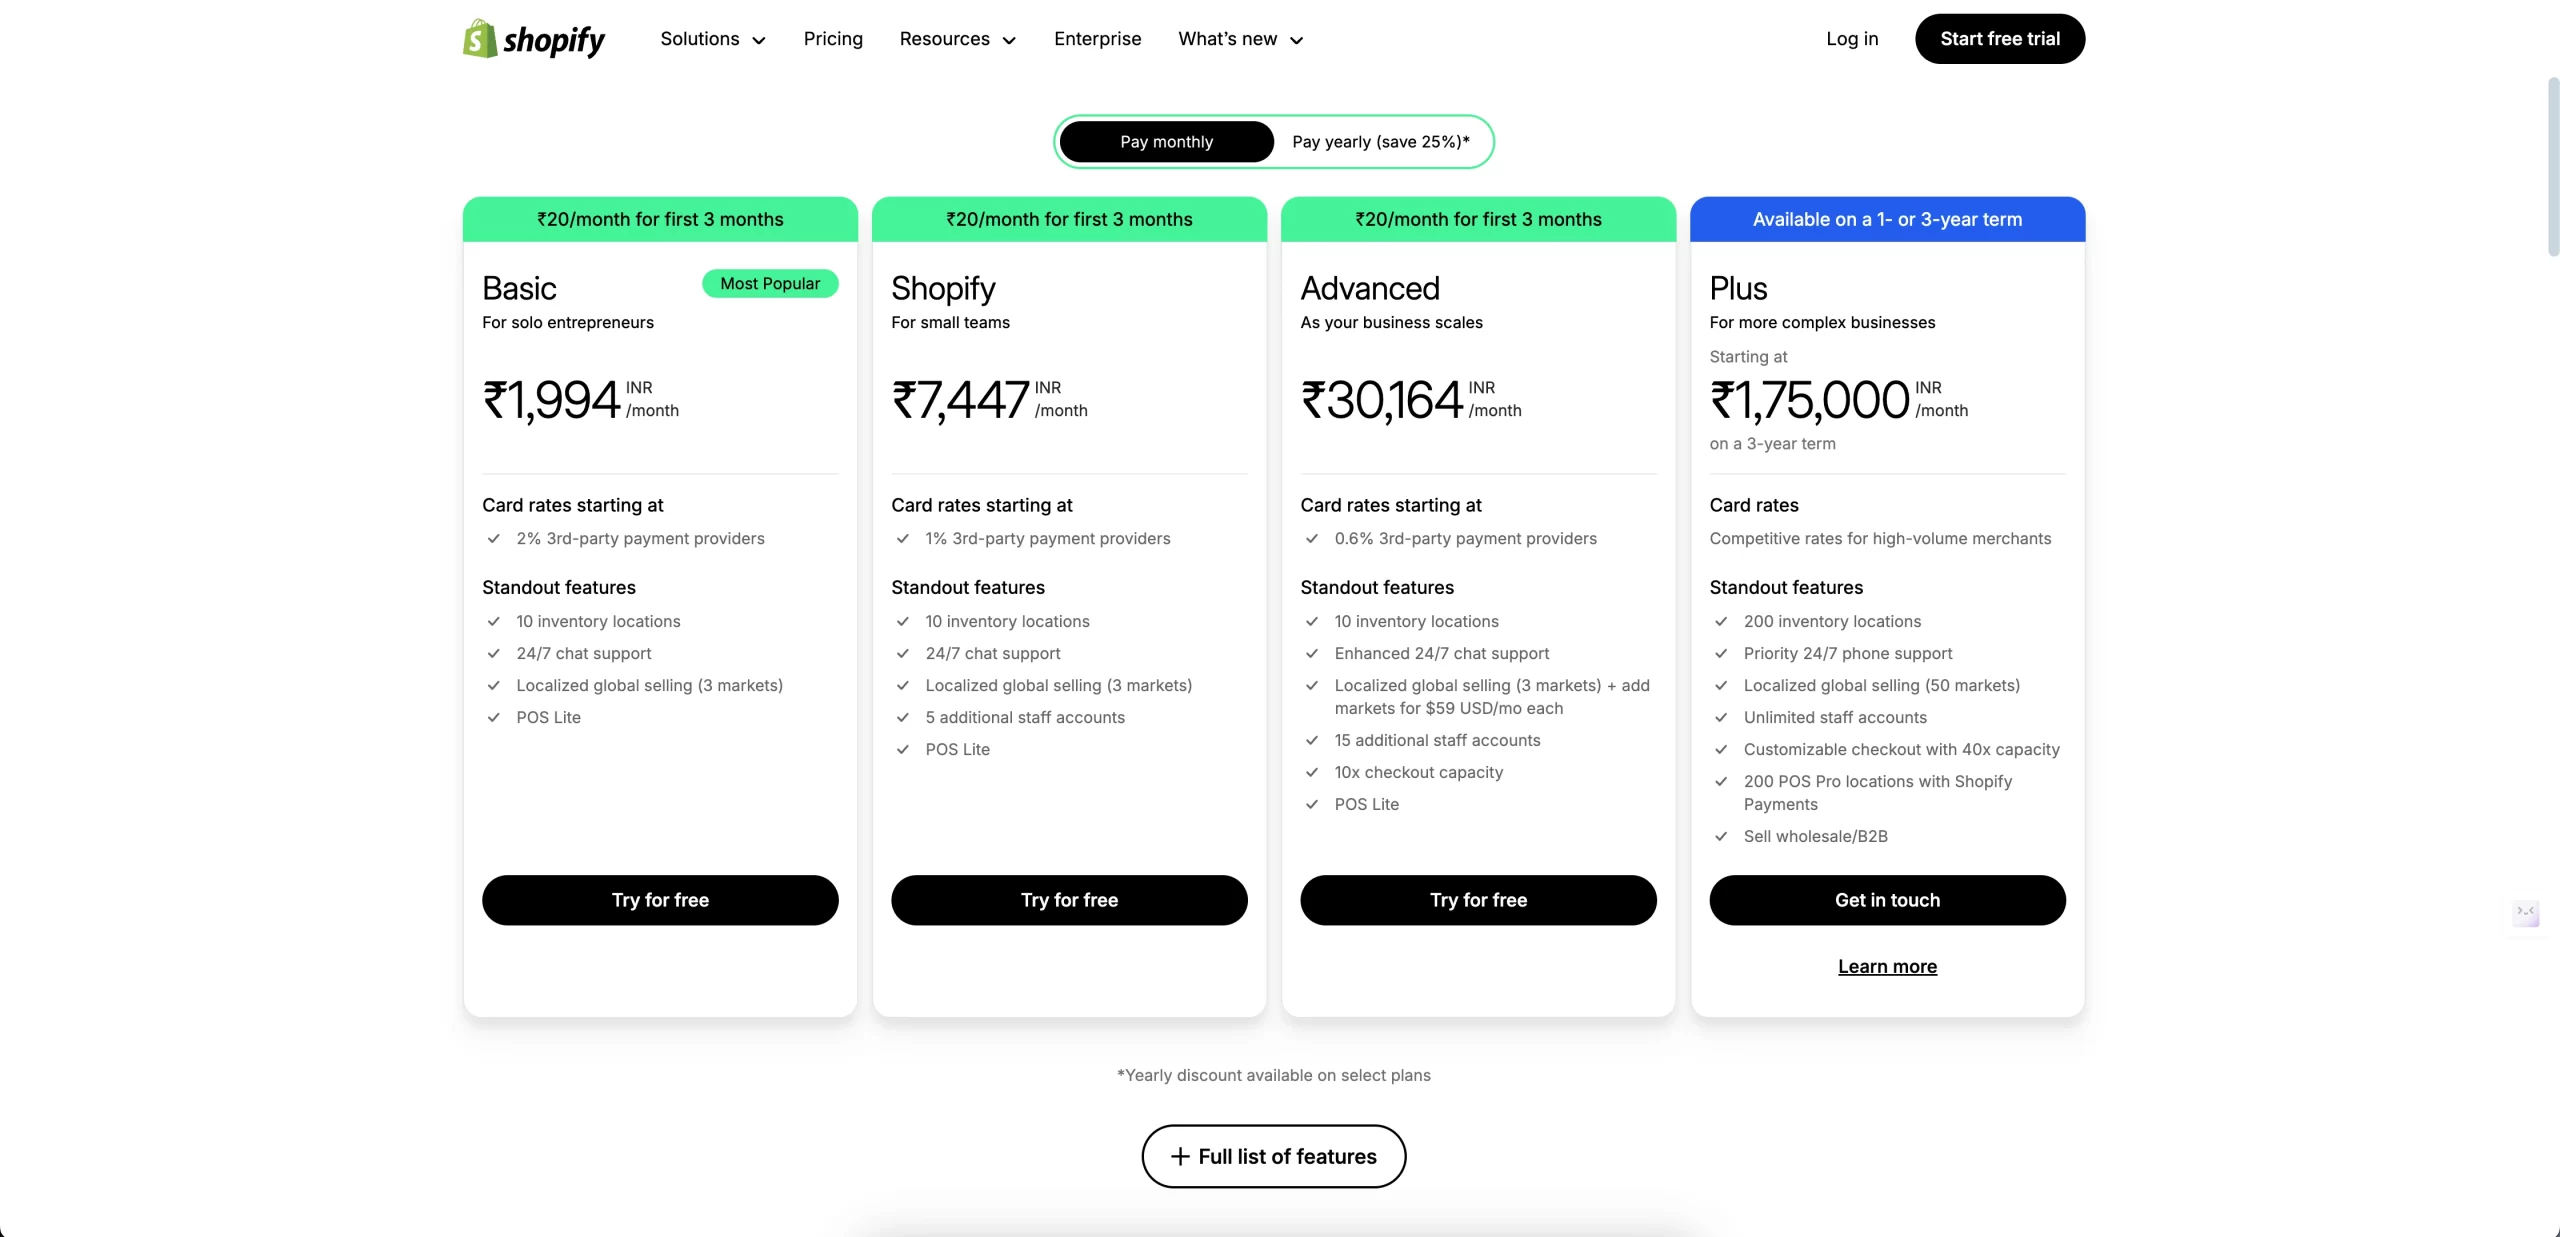The width and height of the screenshot is (2560, 1237).
Task: Click Try for free on Basic plan
Action: (x=660, y=899)
